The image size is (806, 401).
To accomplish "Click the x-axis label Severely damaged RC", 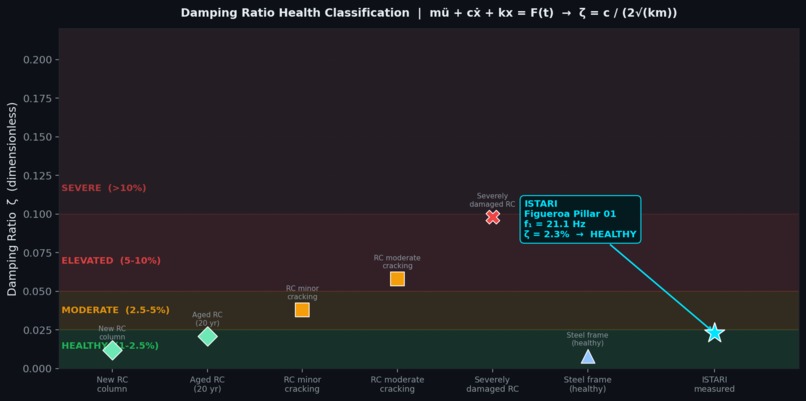I will (492, 385).
